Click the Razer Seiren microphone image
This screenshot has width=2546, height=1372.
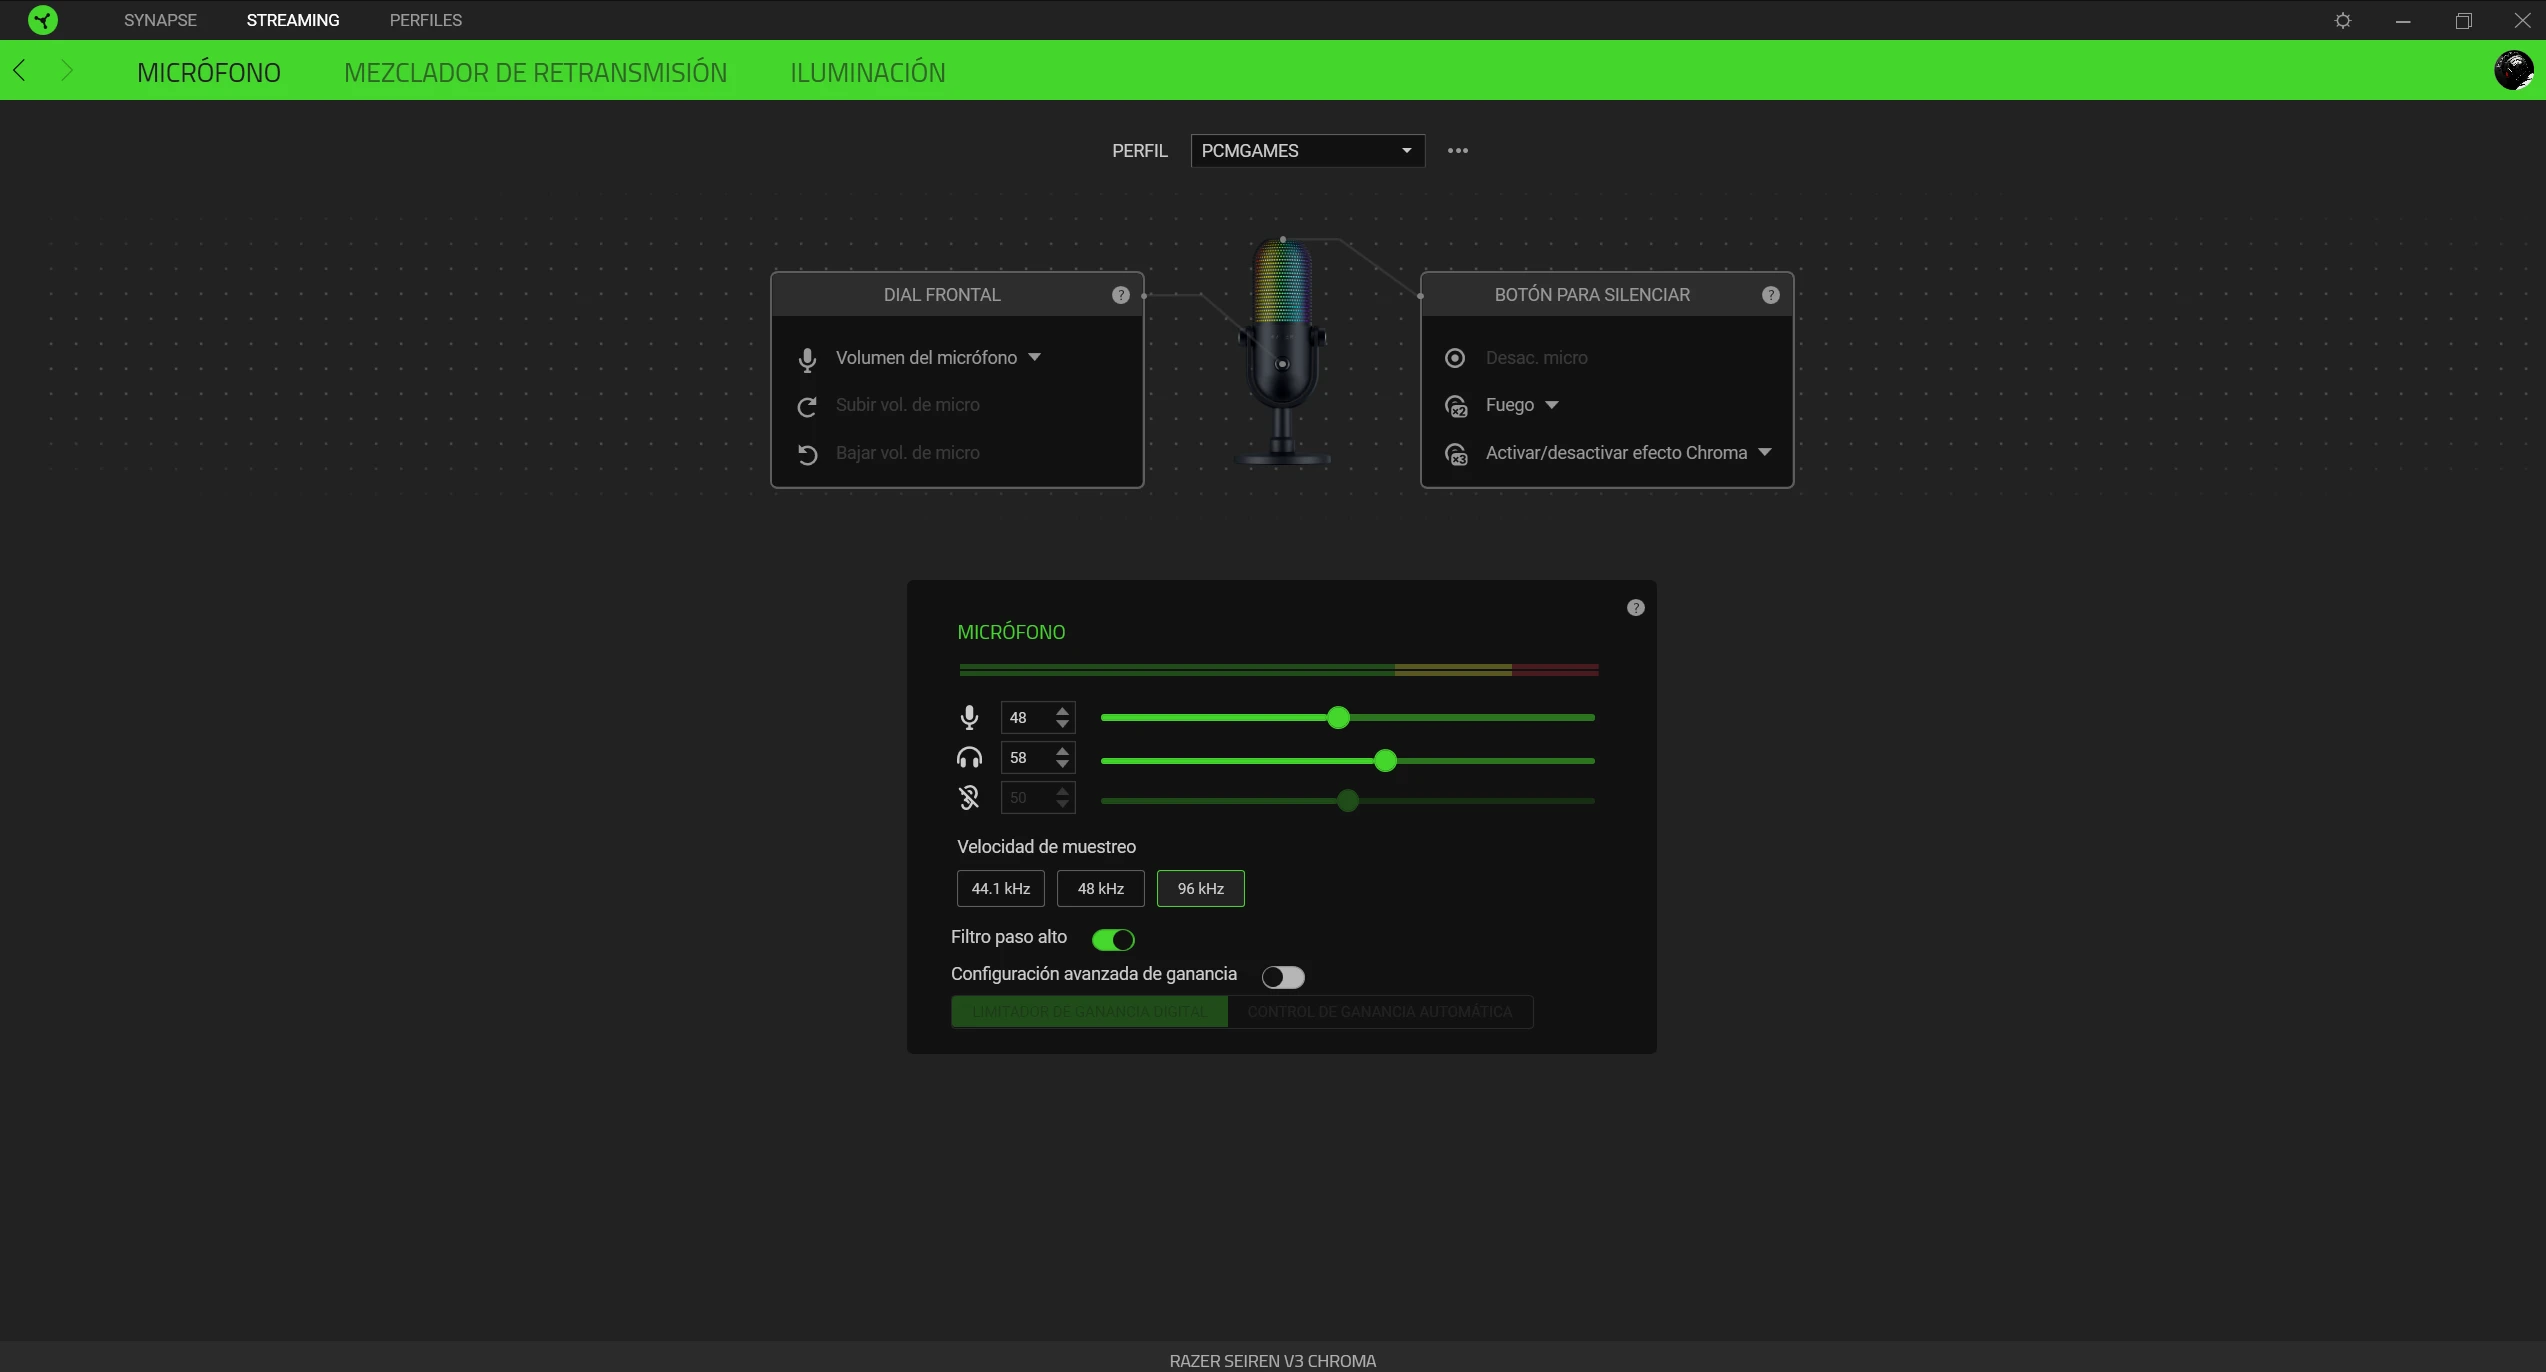[1282, 352]
